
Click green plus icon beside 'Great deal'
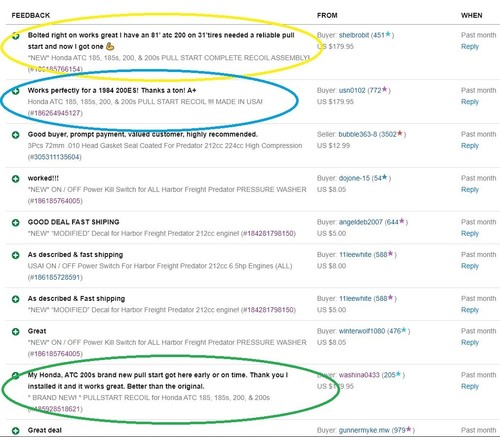pos(15,431)
